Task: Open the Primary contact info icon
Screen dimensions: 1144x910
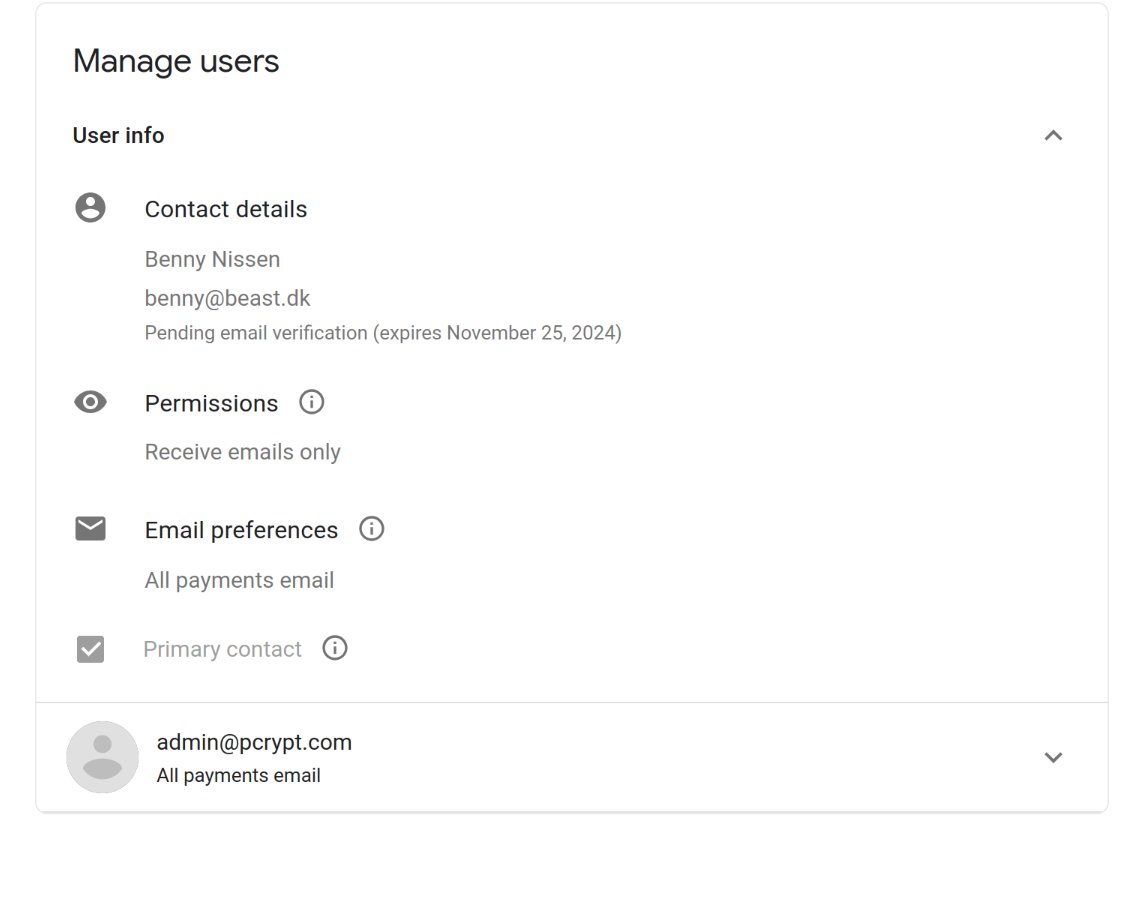Action: (335, 648)
